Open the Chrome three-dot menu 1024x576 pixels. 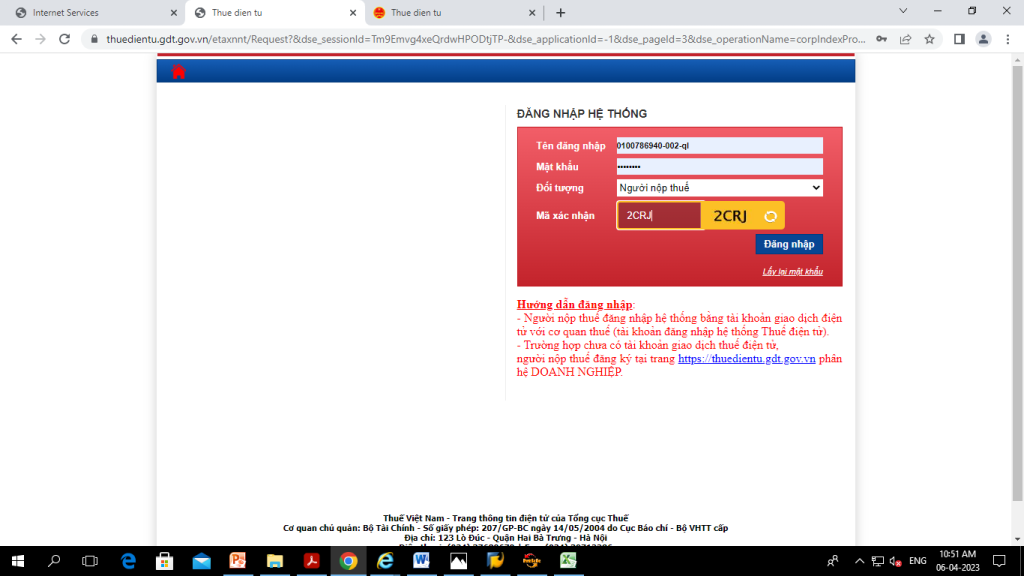point(1007,39)
